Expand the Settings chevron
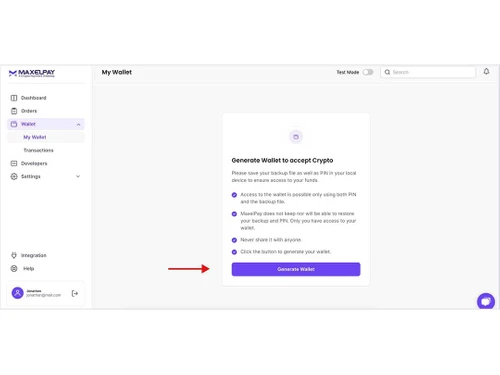Image resolution: width=500 pixels, height=375 pixels. 78,176
